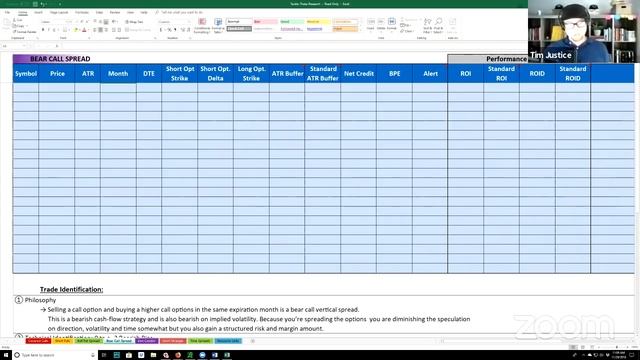Open Format as Table

[218, 25]
